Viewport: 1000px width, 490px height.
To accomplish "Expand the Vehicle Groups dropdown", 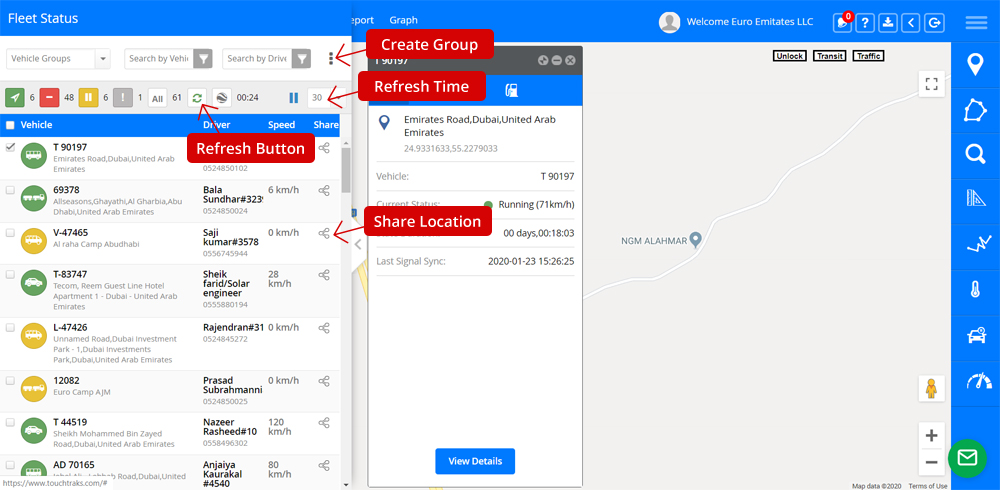I will (58, 59).
